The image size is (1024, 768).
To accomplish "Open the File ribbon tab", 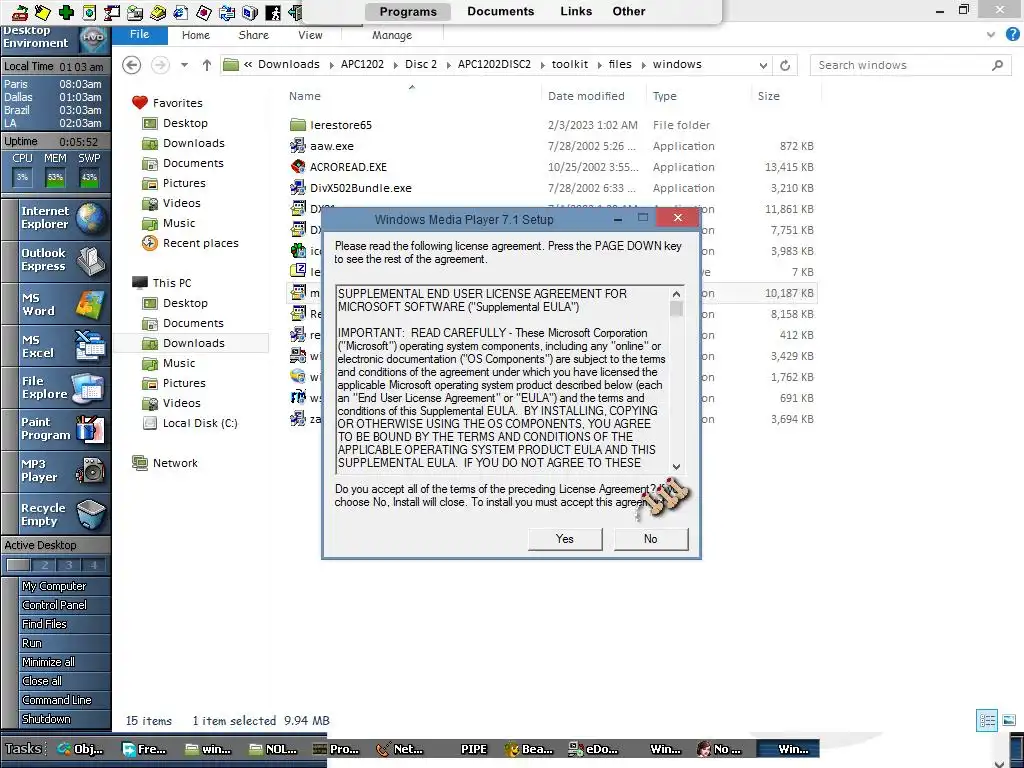I will click(139, 35).
